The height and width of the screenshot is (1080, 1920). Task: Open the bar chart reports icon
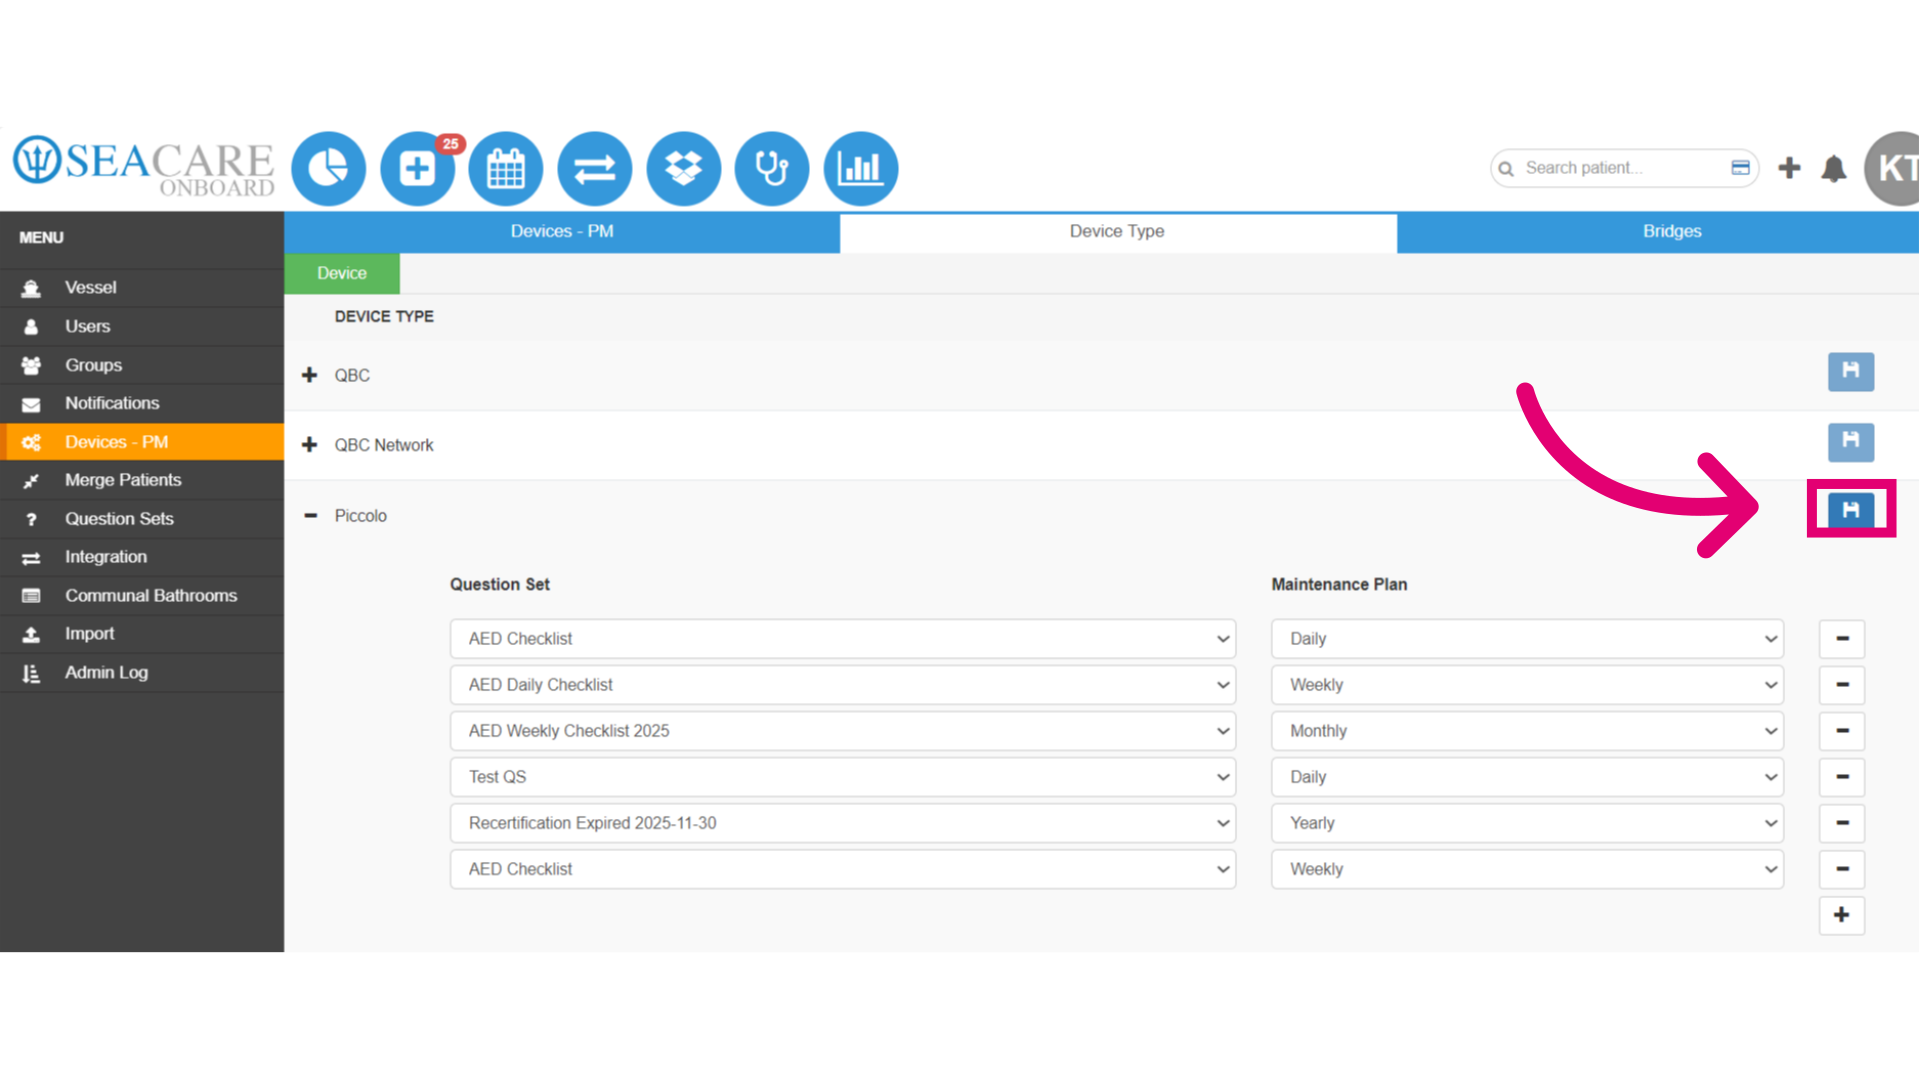click(x=861, y=168)
